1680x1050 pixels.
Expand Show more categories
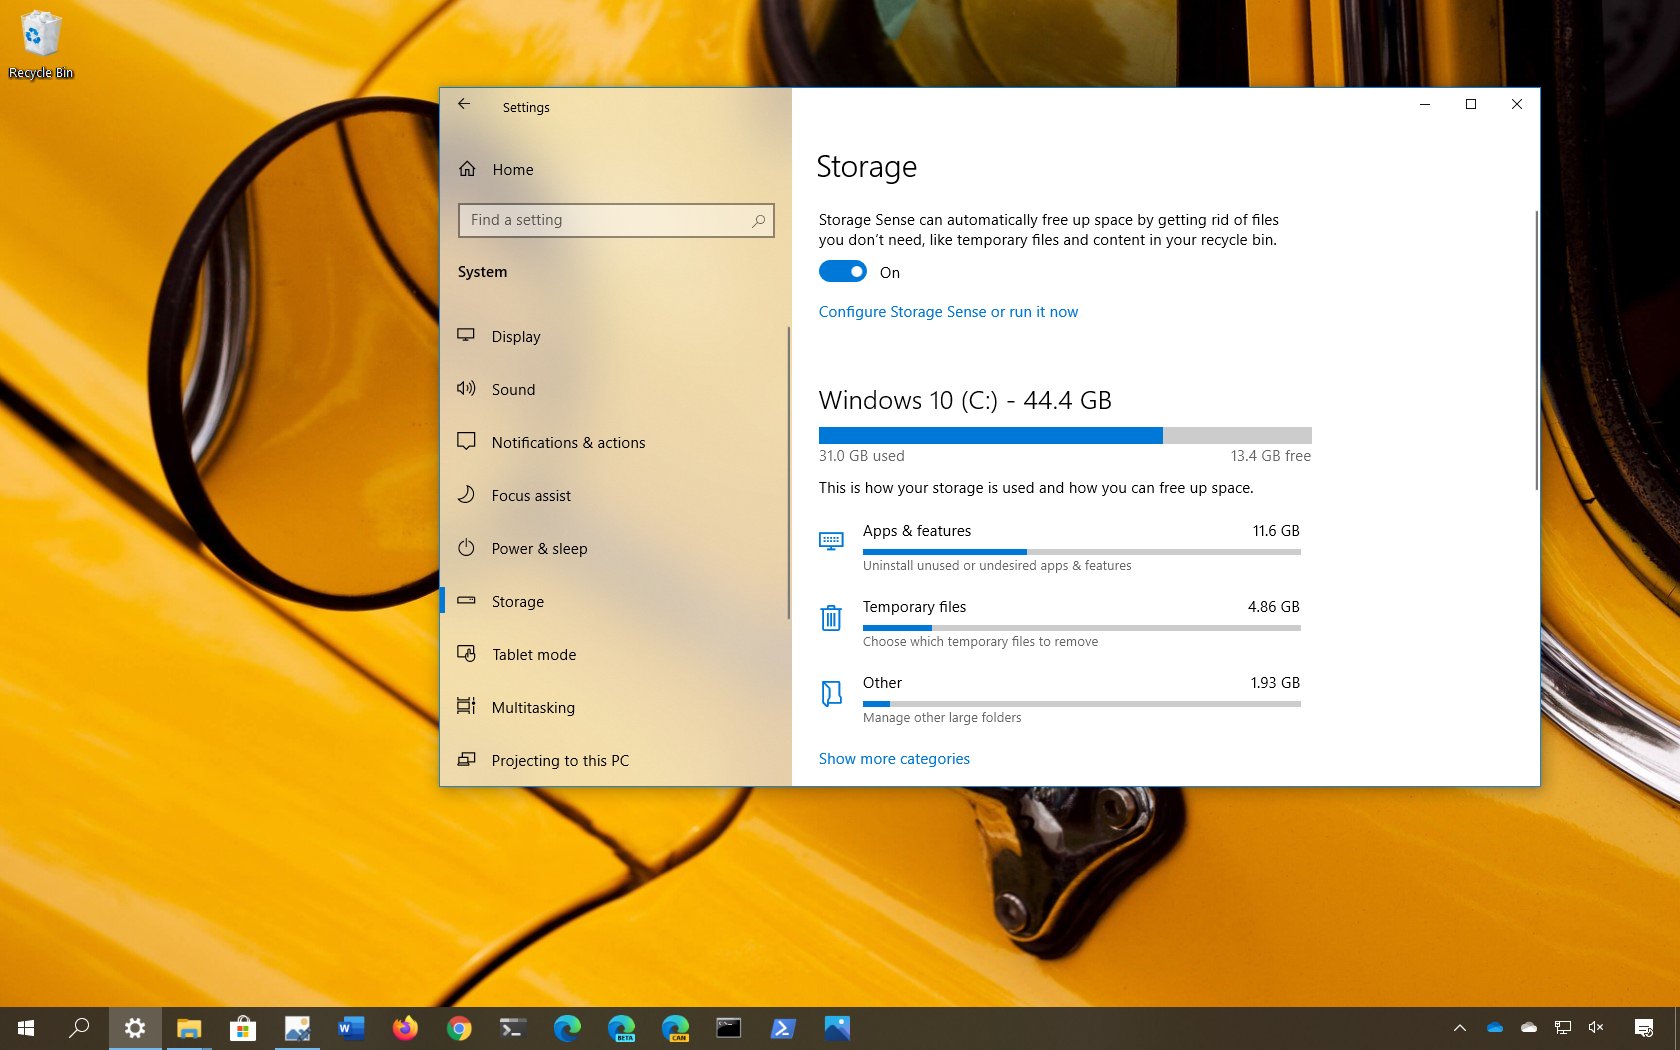point(894,759)
